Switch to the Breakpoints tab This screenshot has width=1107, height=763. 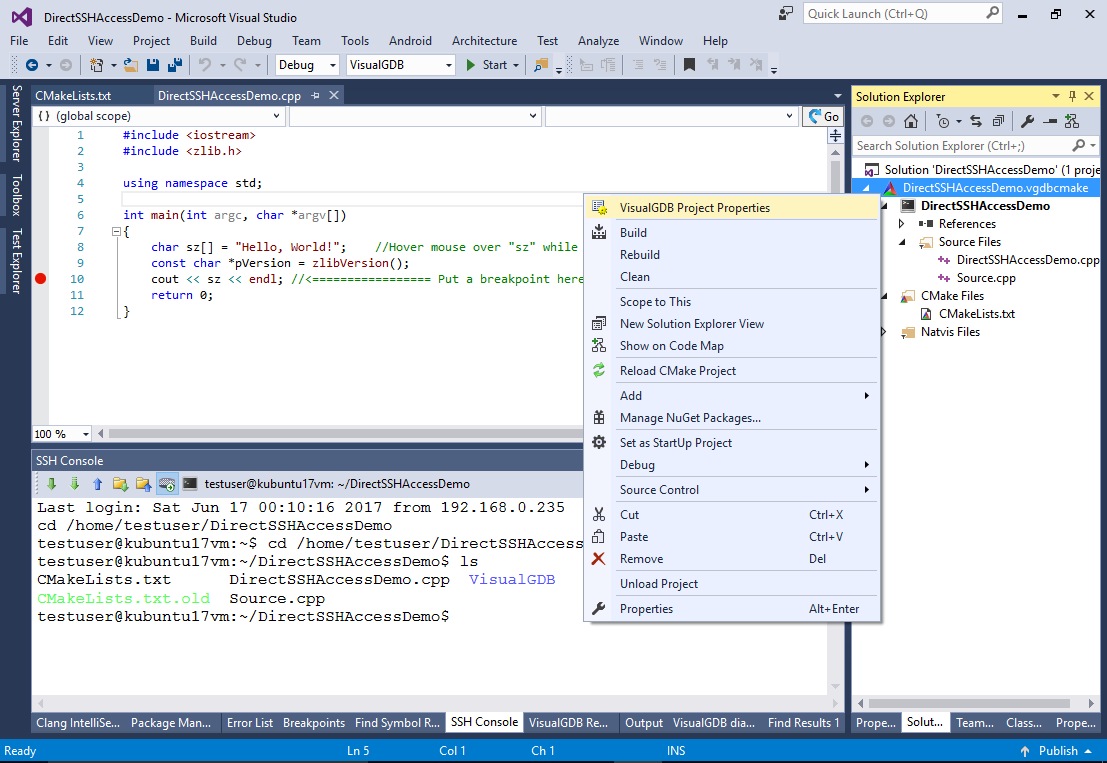(x=313, y=723)
